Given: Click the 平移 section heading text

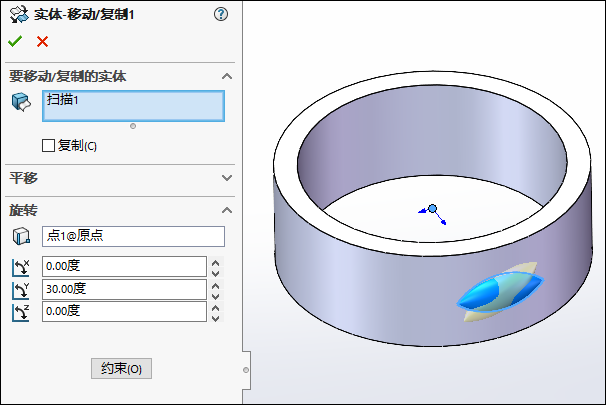Looking at the screenshot, I should point(24,178).
